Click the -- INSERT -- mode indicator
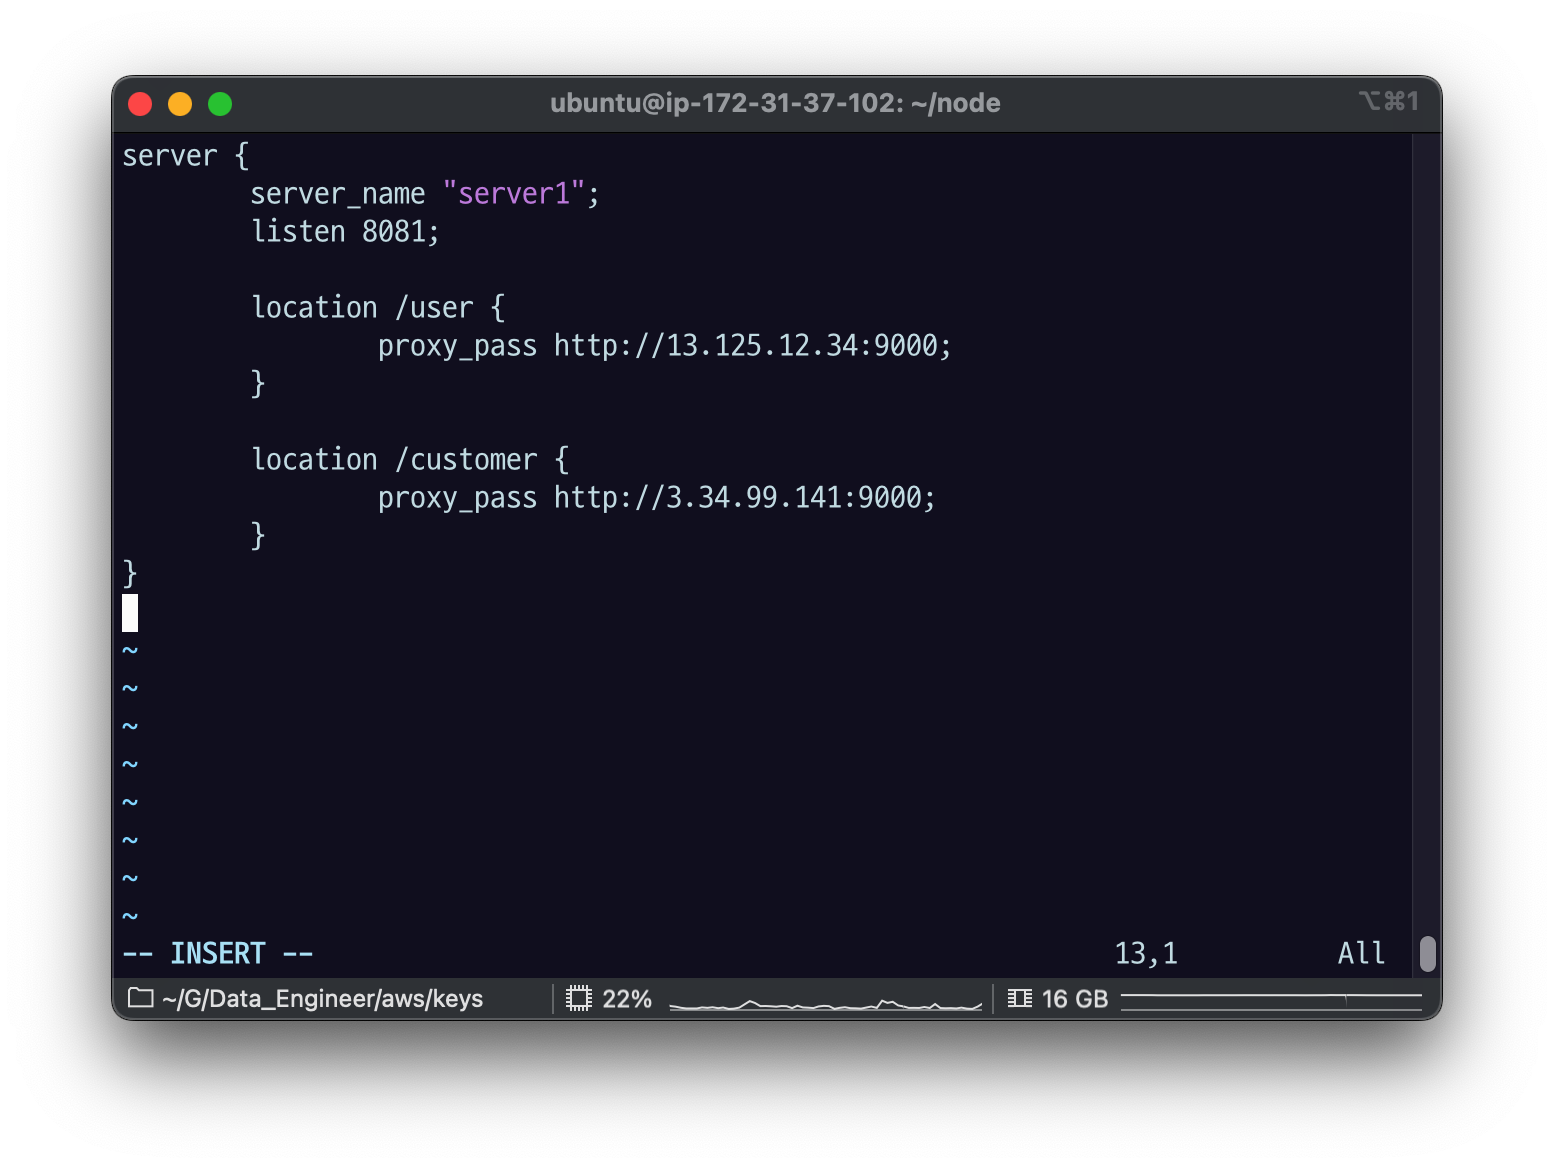This screenshot has height=1168, width=1554. coord(218,954)
